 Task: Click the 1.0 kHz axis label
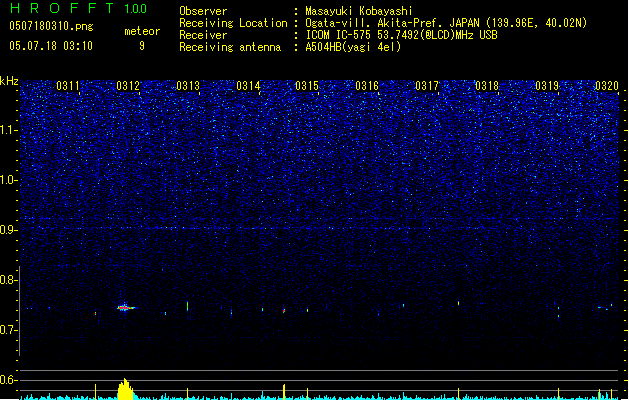click(9, 180)
